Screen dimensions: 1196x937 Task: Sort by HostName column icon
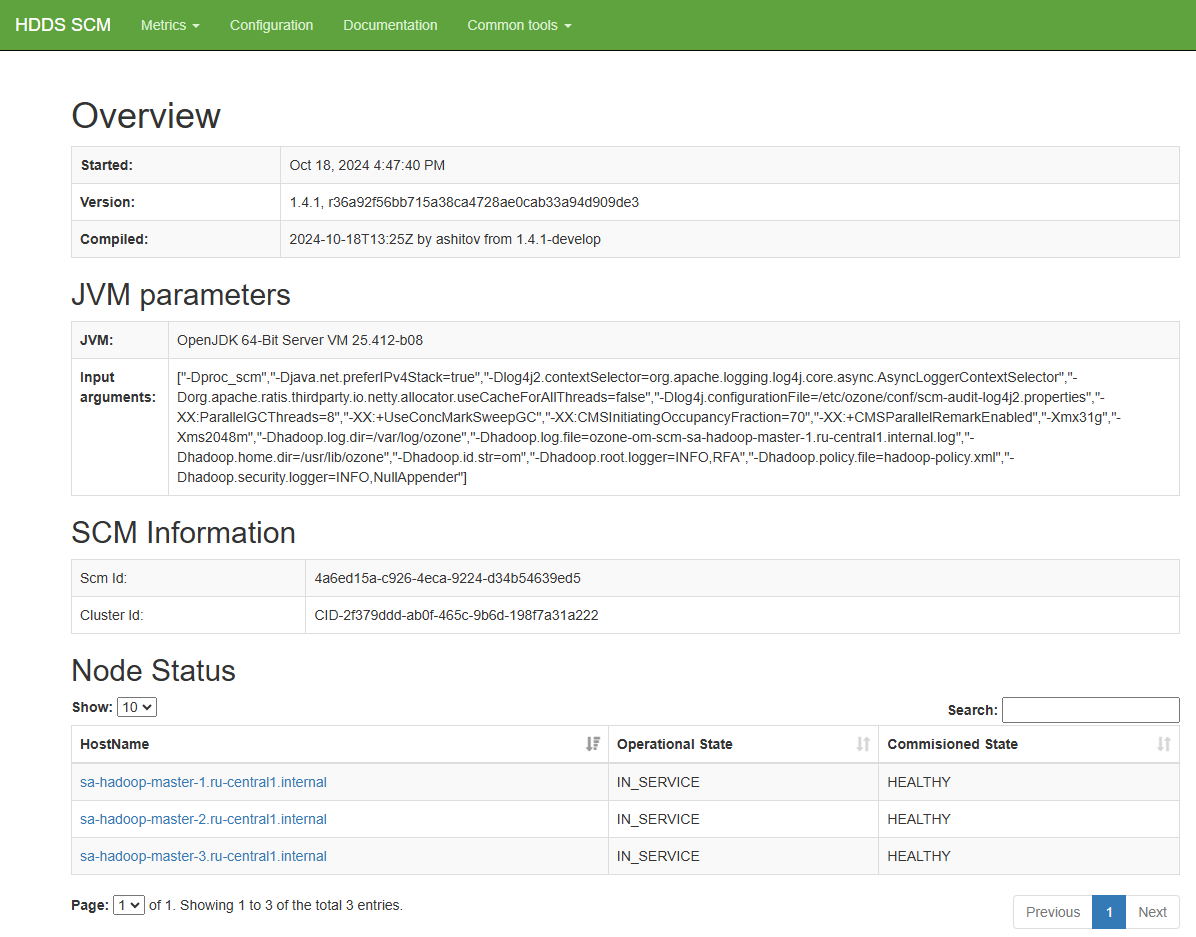[x=593, y=744]
